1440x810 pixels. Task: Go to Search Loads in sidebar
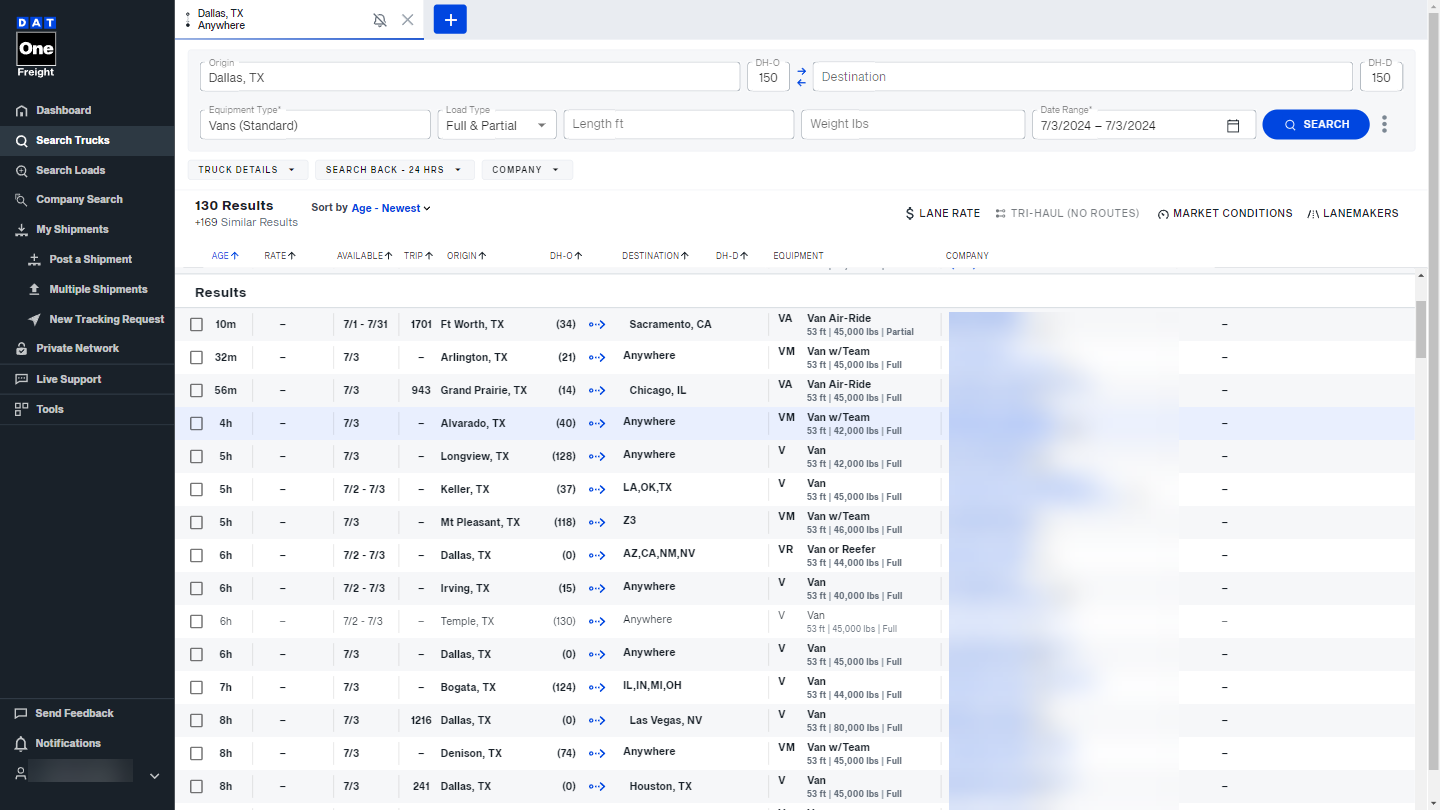[70, 170]
